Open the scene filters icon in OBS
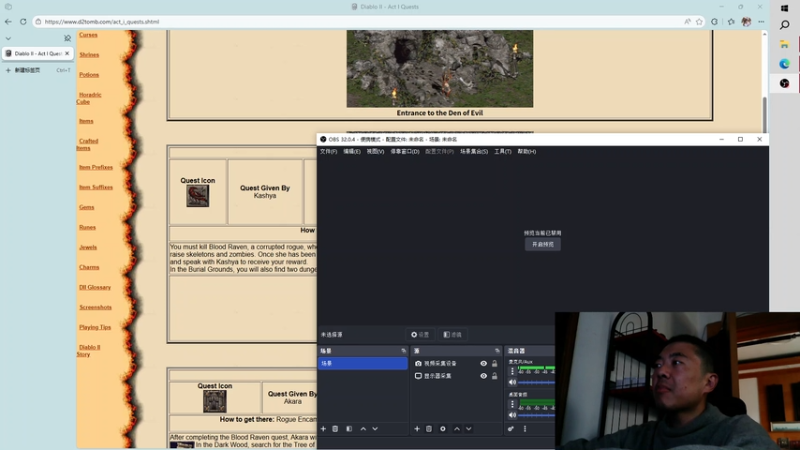The image size is (800, 450). pyautogui.click(x=349, y=429)
